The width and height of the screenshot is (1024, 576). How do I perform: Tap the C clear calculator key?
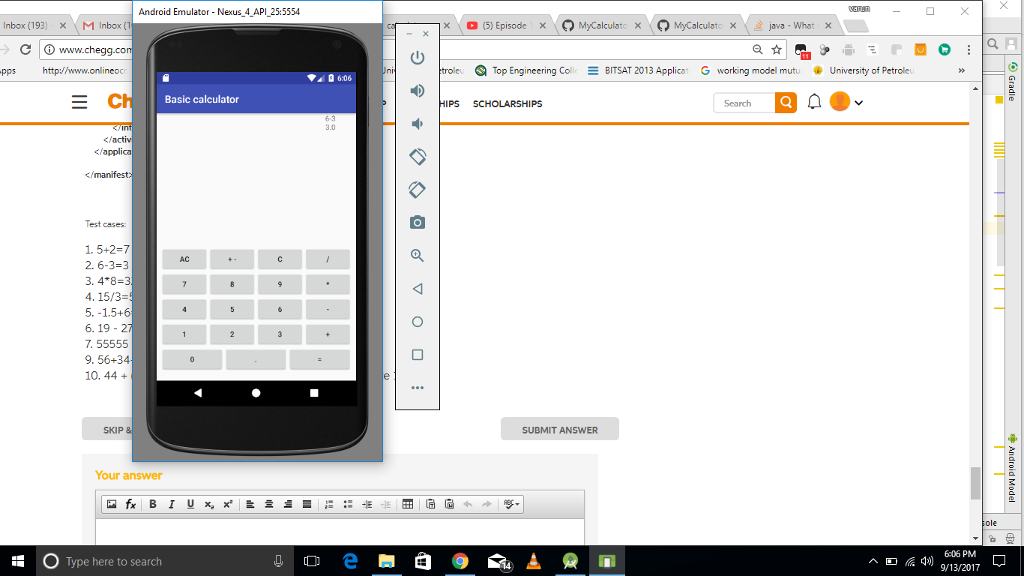pyautogui.click(x=280, y=259)
